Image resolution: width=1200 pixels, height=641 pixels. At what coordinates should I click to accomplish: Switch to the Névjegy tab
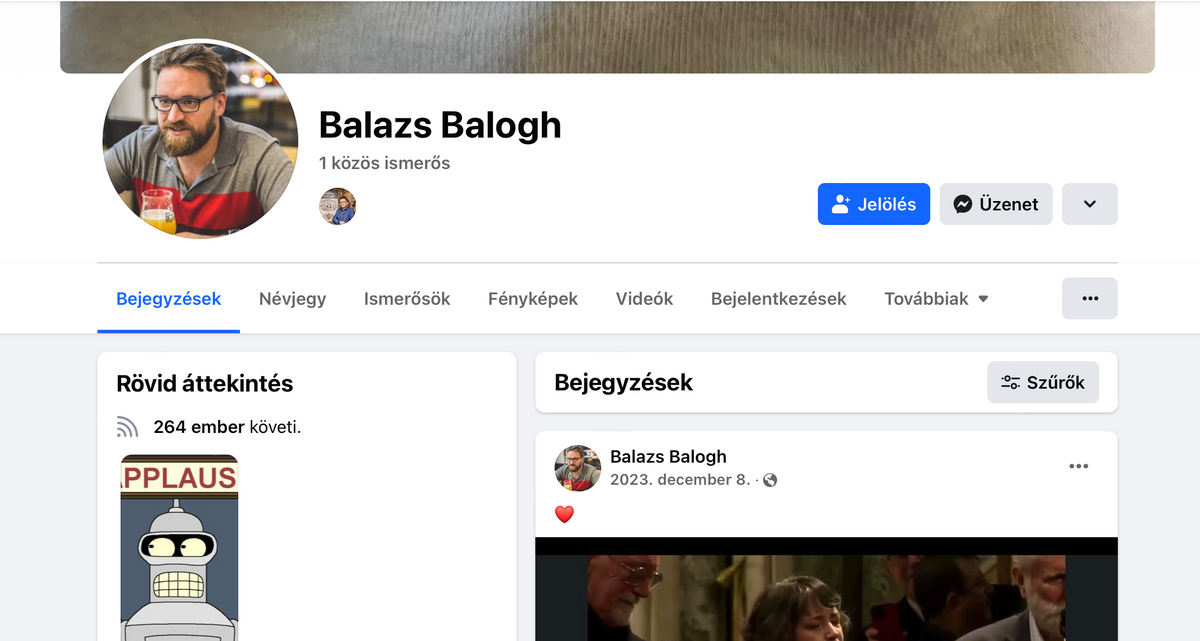tap(292, 298)
